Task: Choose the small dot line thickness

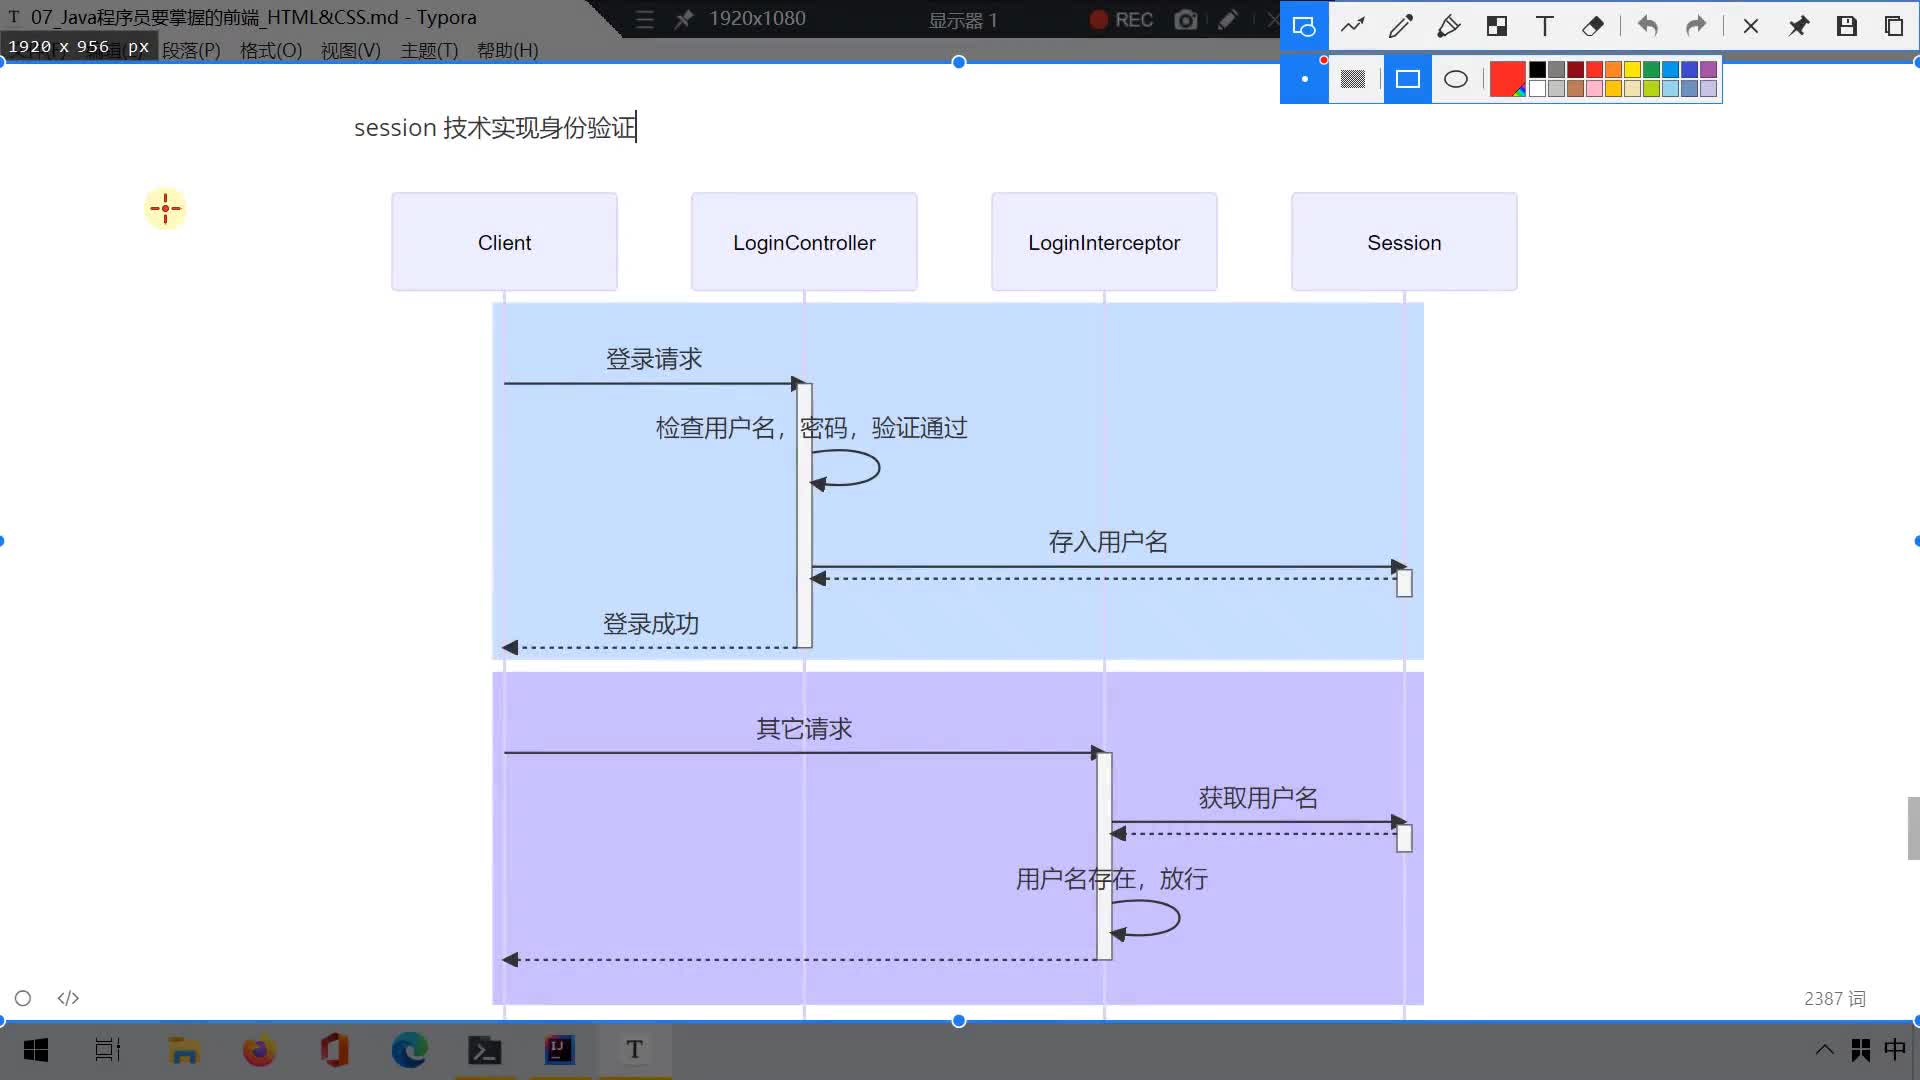Action: 1305,79
